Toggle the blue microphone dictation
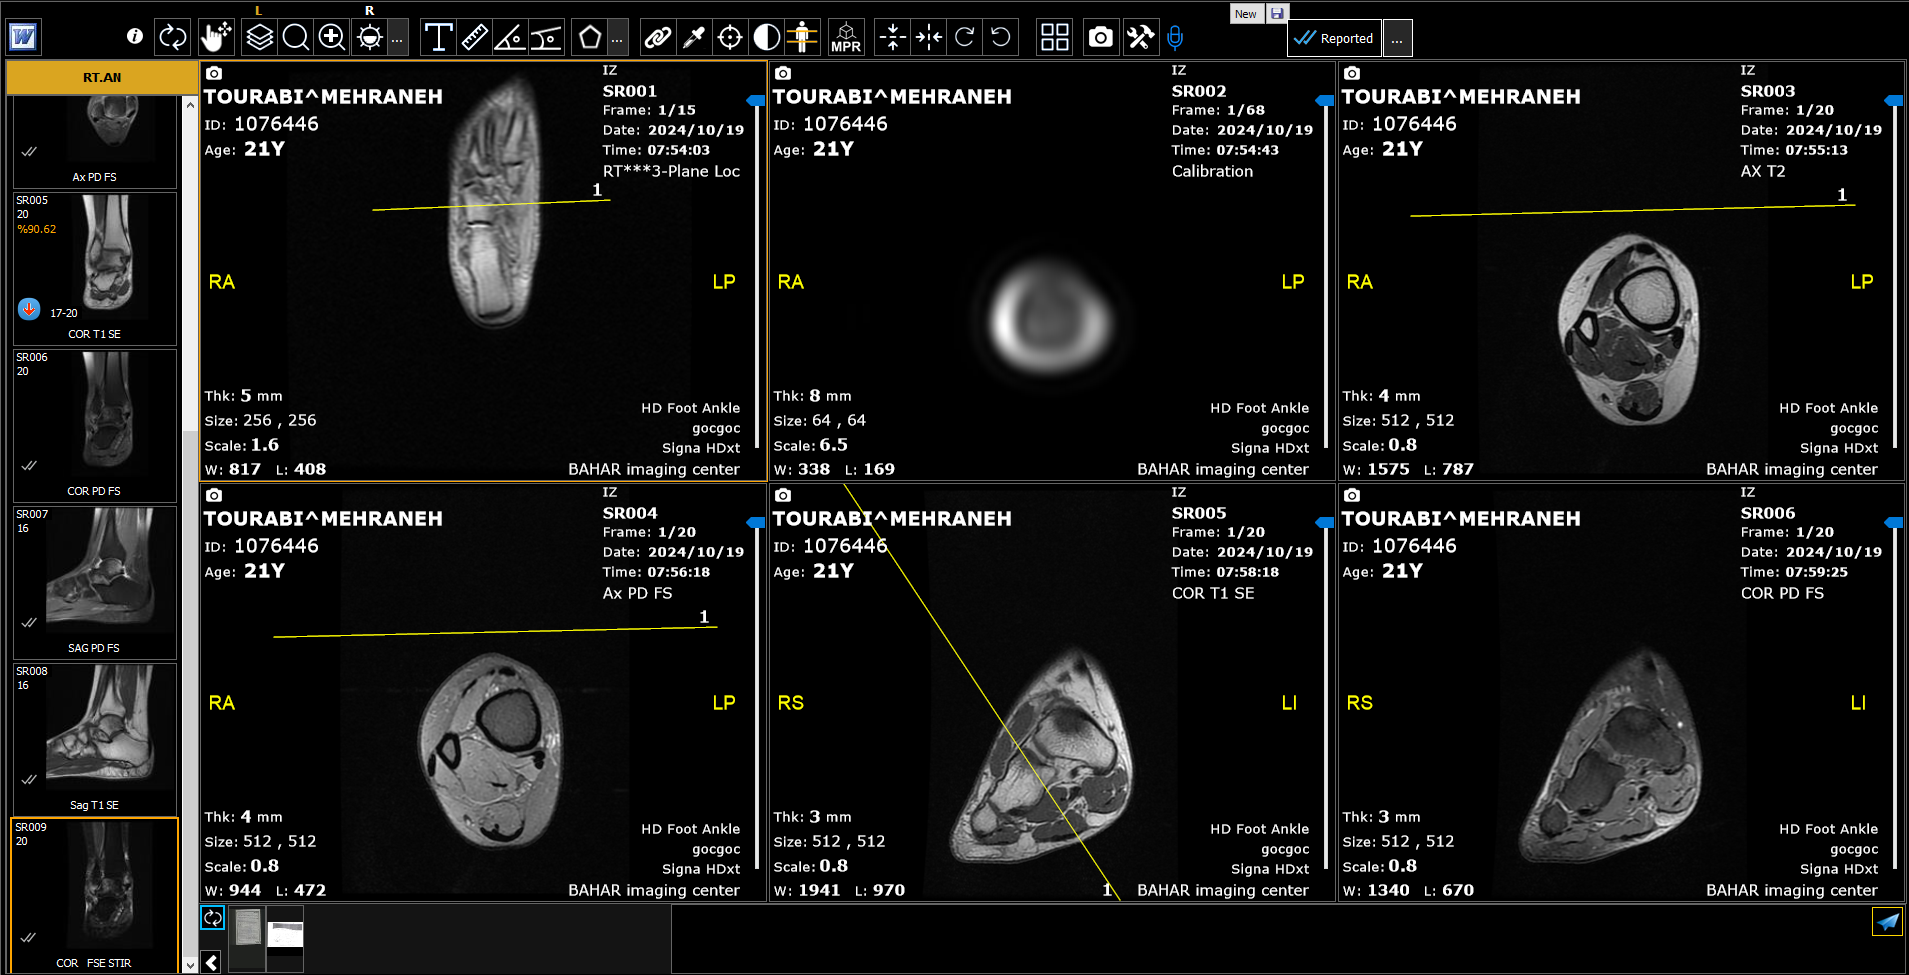The width and height of the screenshot is (1909, 975). click(x=1175, y=38)
